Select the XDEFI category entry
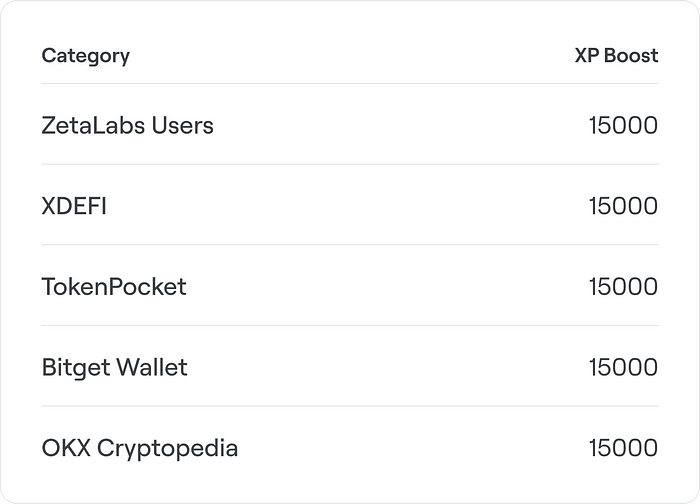The height and width of the screenshot is (504, 700). point(74,206)
